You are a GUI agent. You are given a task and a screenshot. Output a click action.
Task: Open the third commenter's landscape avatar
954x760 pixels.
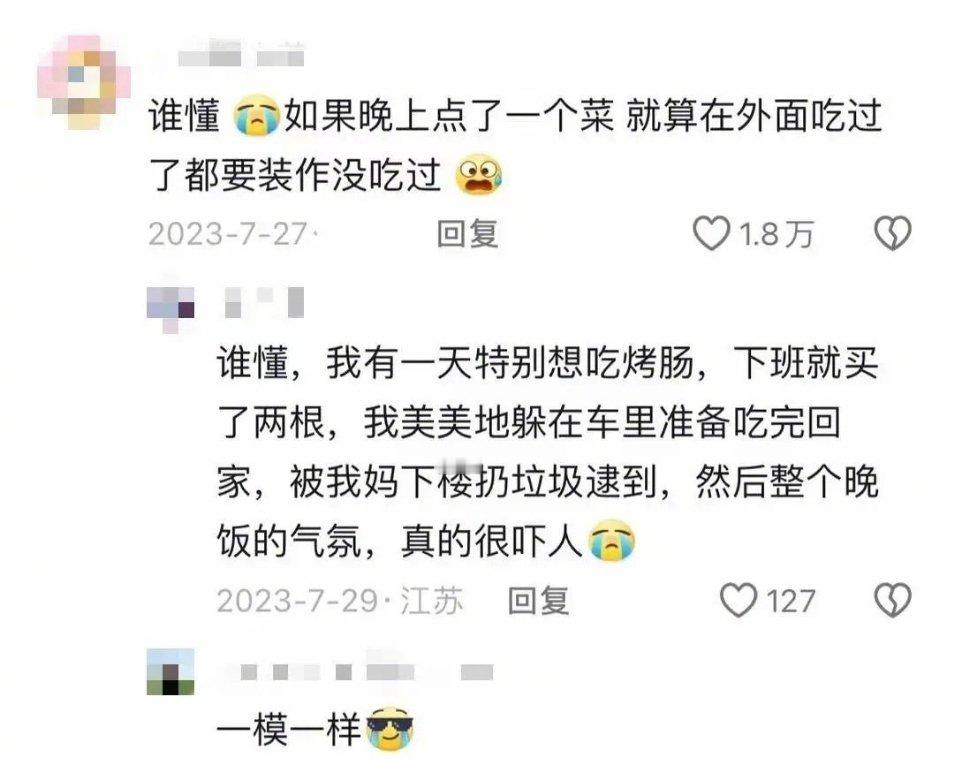click(x=171, y=672)
